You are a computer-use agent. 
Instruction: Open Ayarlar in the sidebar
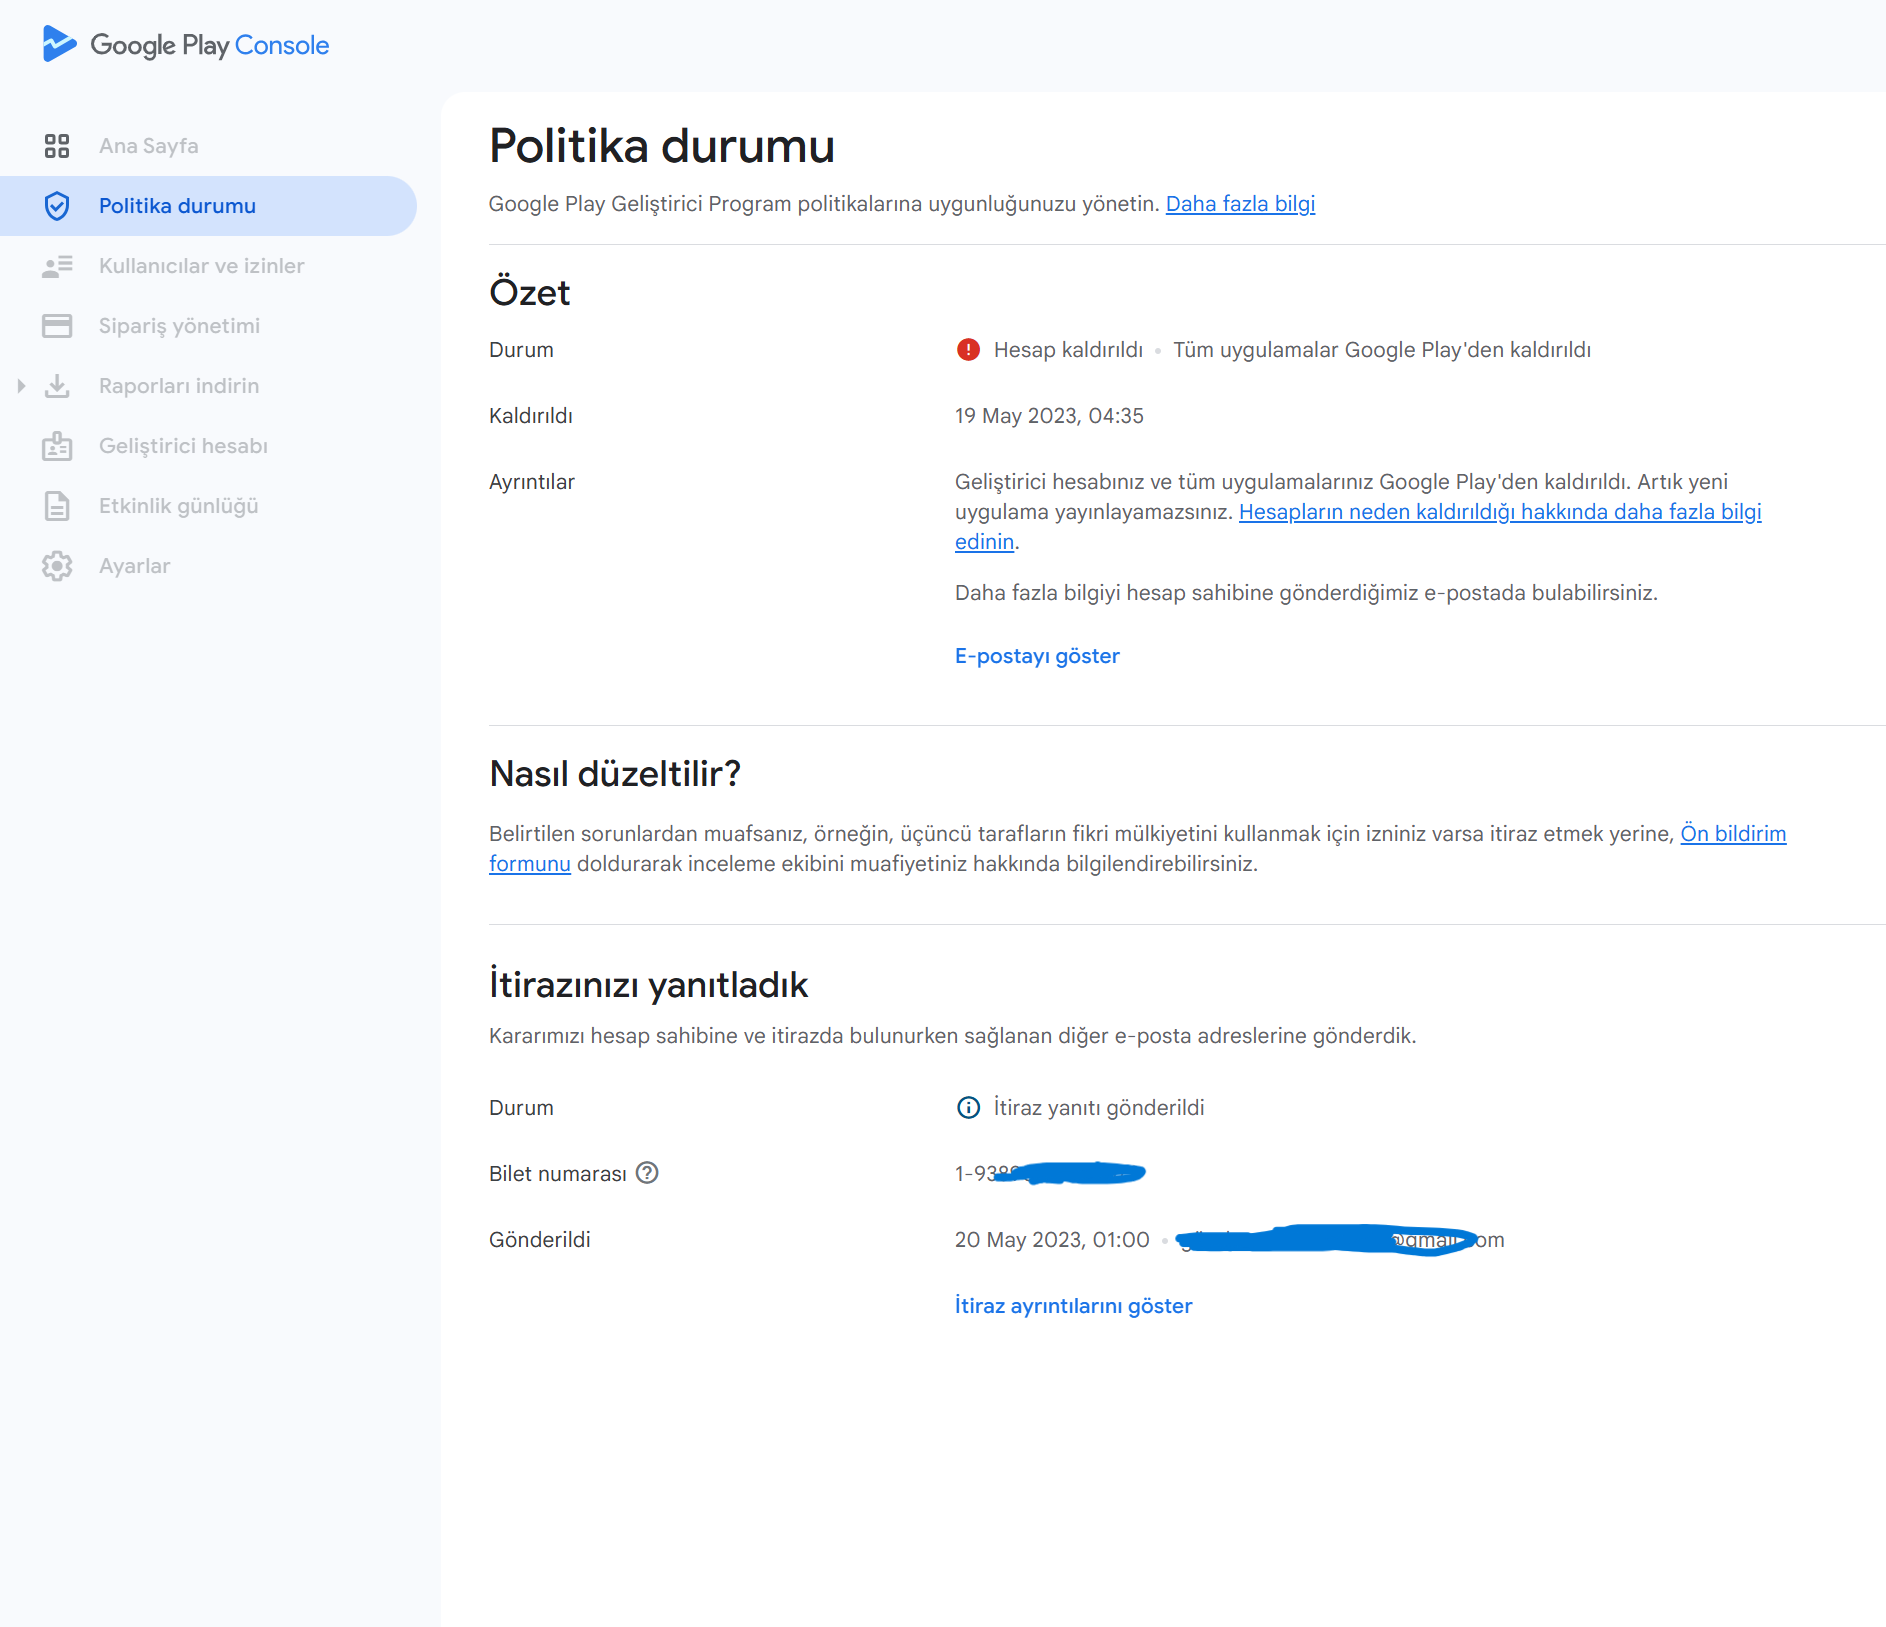pyautogui.click(x=208, y=566)
